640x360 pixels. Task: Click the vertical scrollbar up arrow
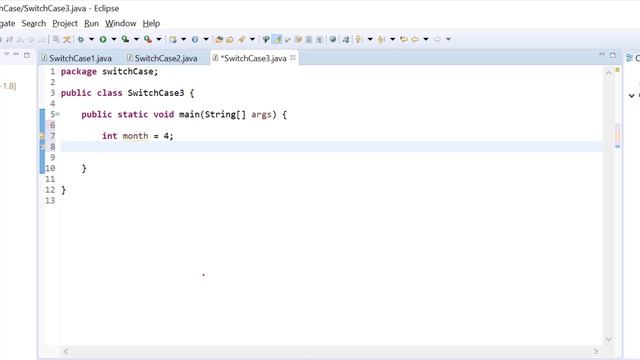[x=609, y=73]
